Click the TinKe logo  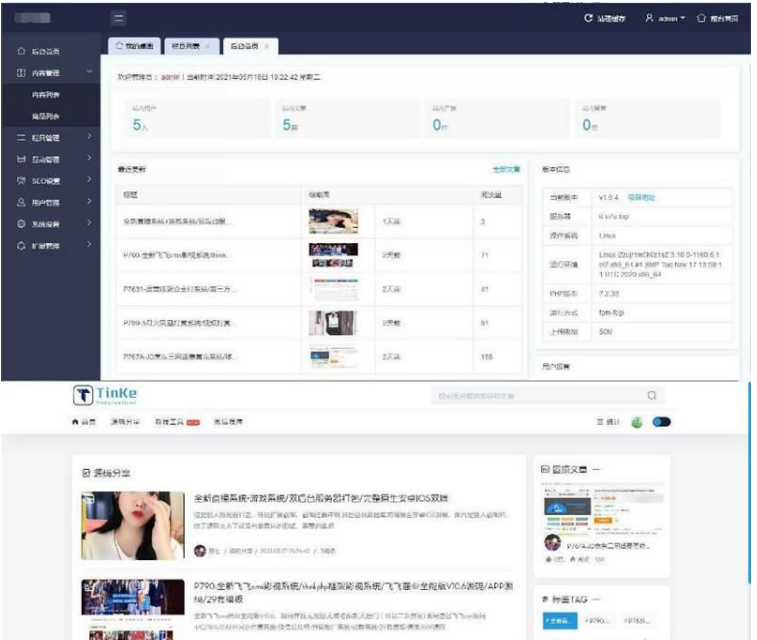pos(112,396)
